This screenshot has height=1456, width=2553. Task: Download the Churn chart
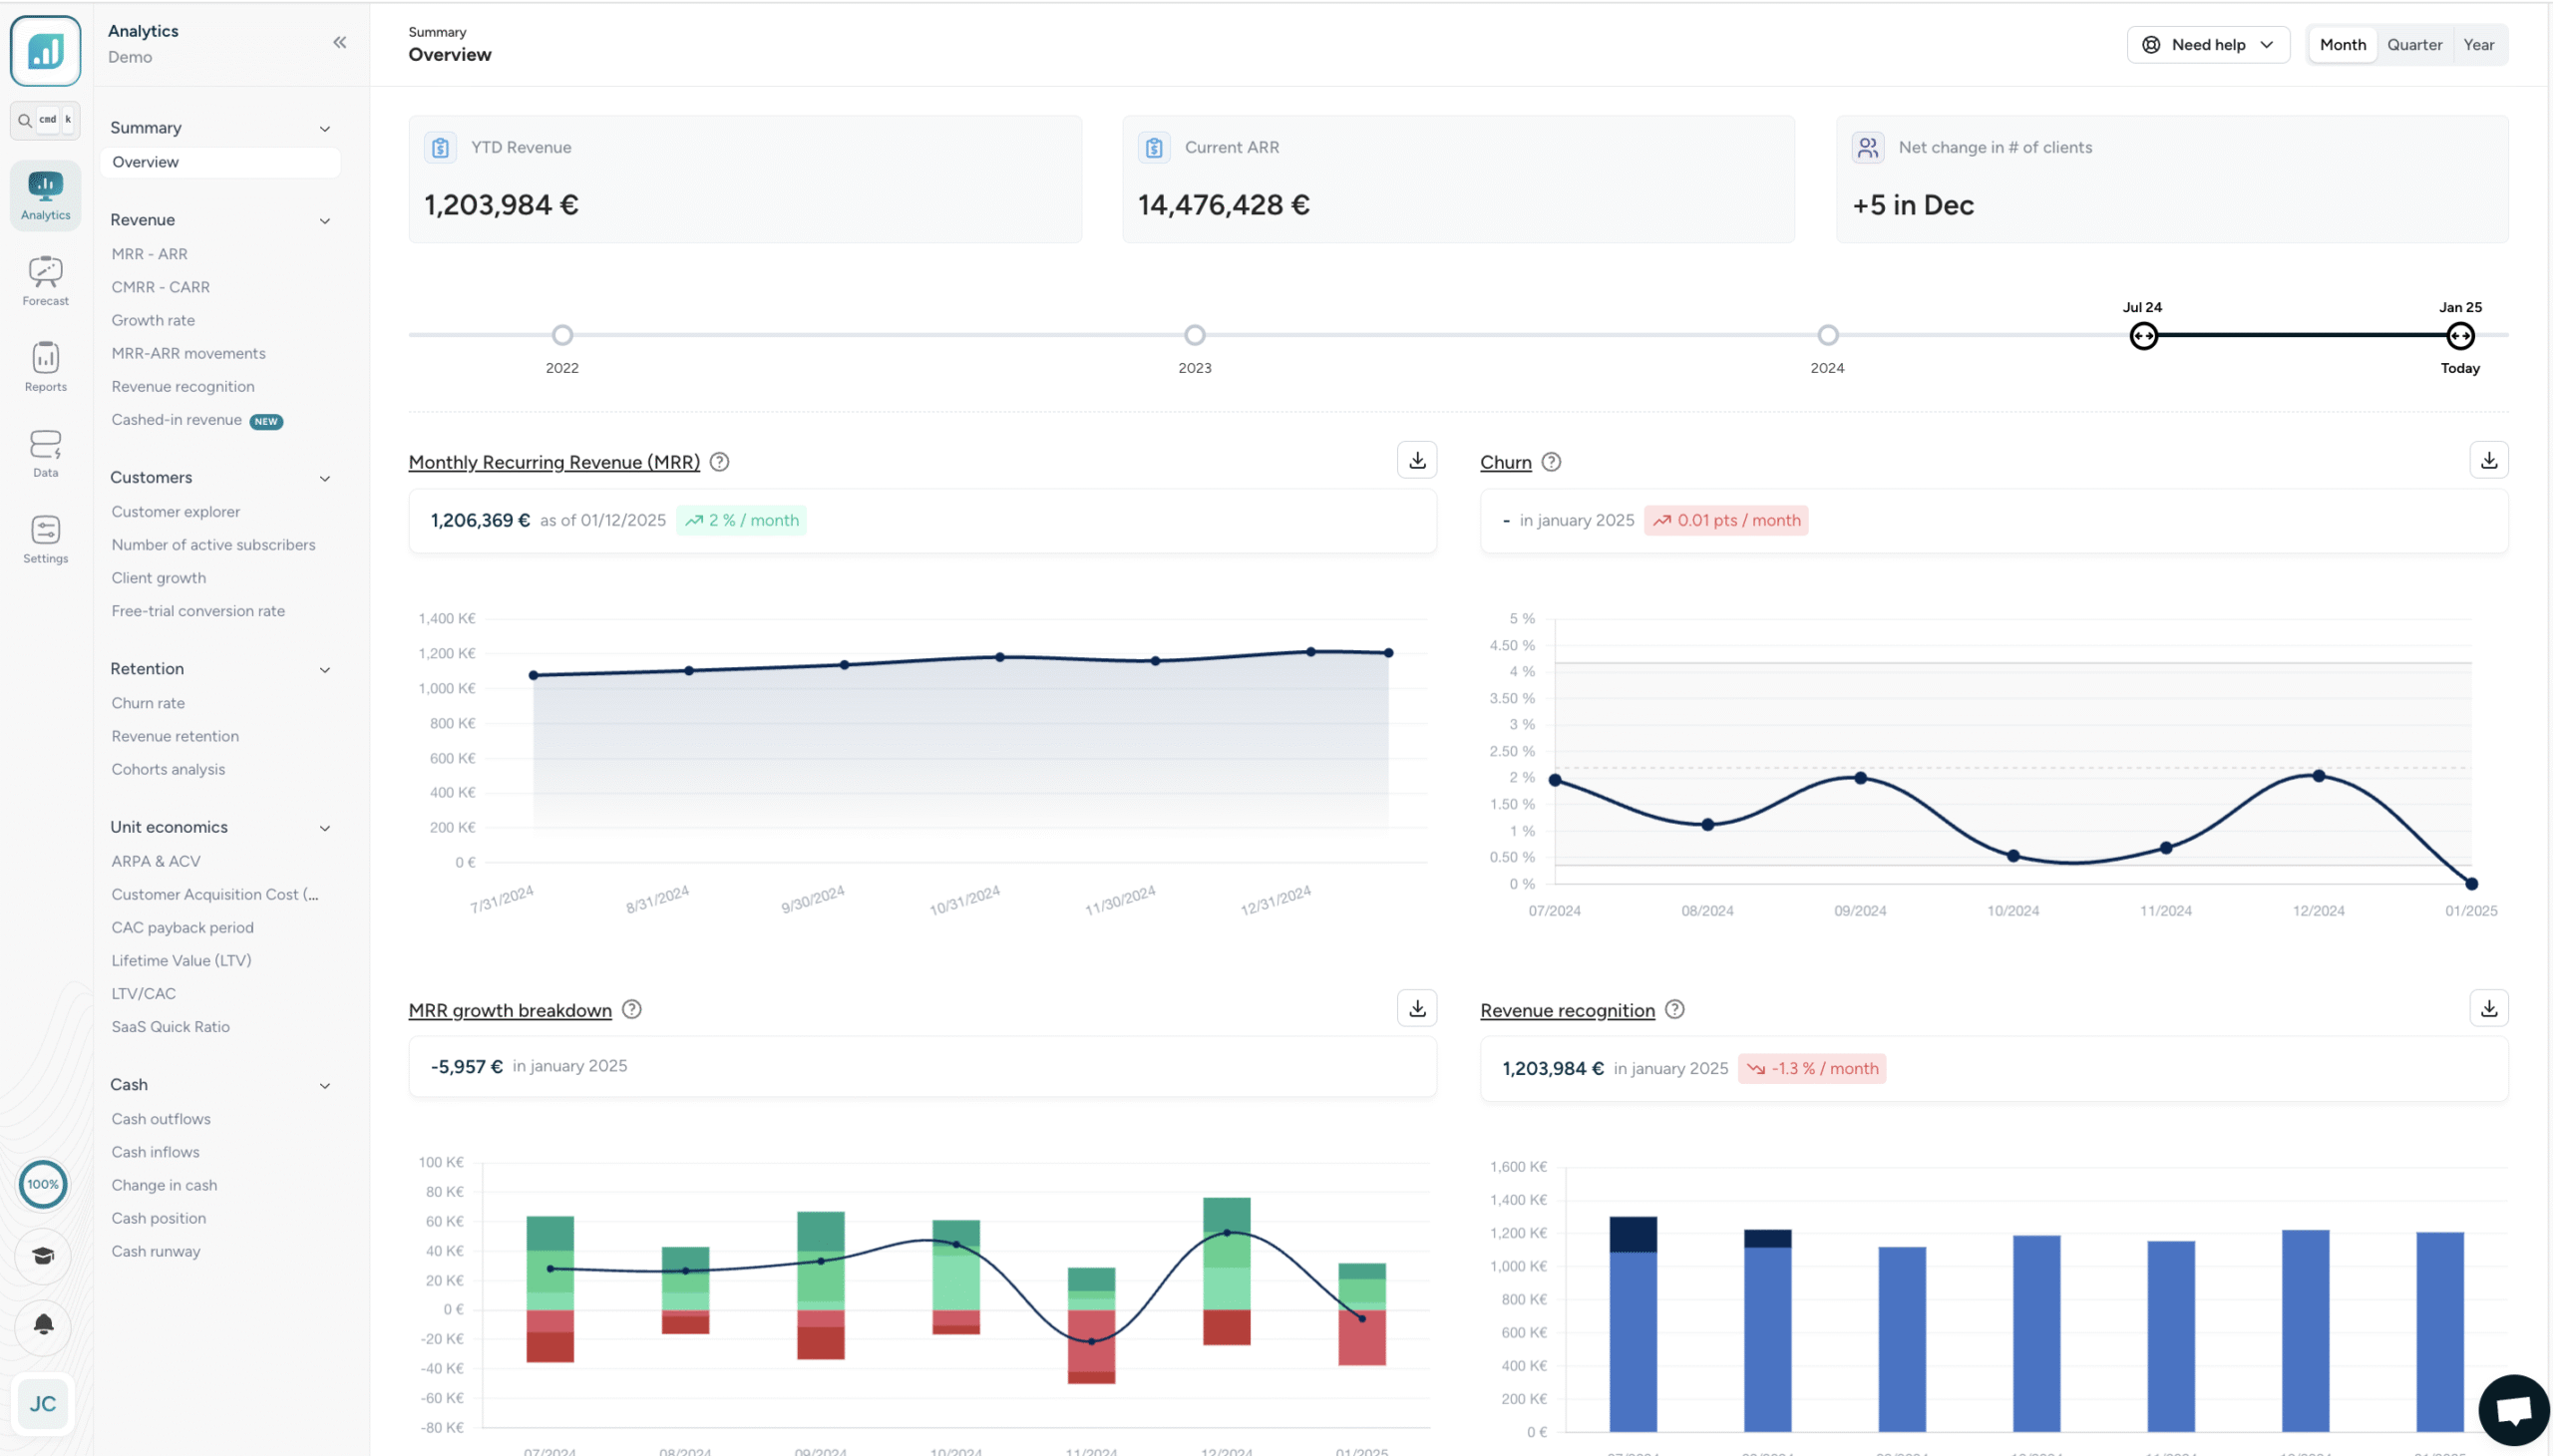2488,460
